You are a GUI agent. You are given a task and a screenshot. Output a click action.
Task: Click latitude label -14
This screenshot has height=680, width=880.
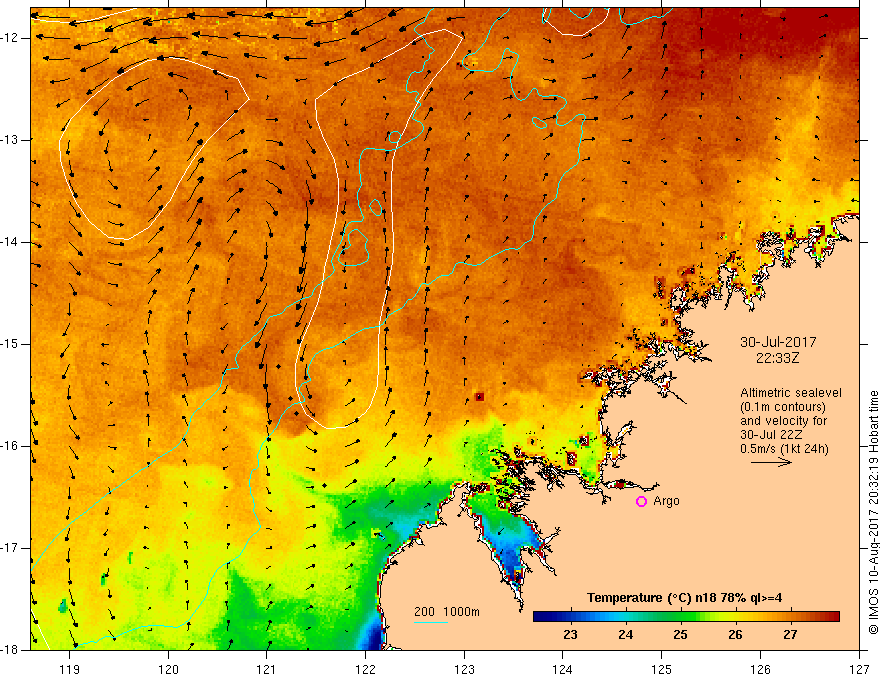[10, 242]
